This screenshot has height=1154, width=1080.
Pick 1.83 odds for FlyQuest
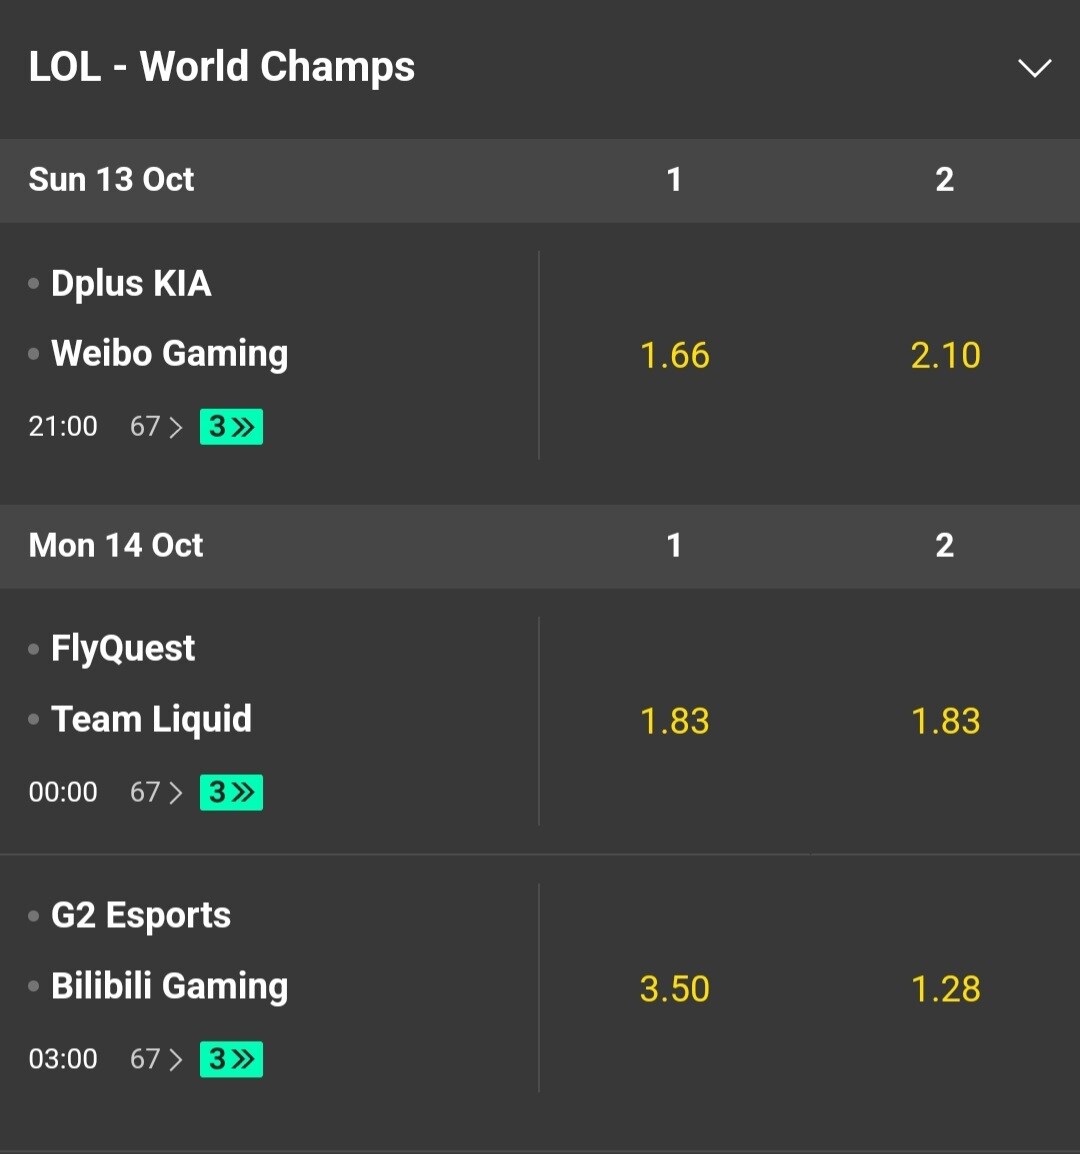pos(674,722)
